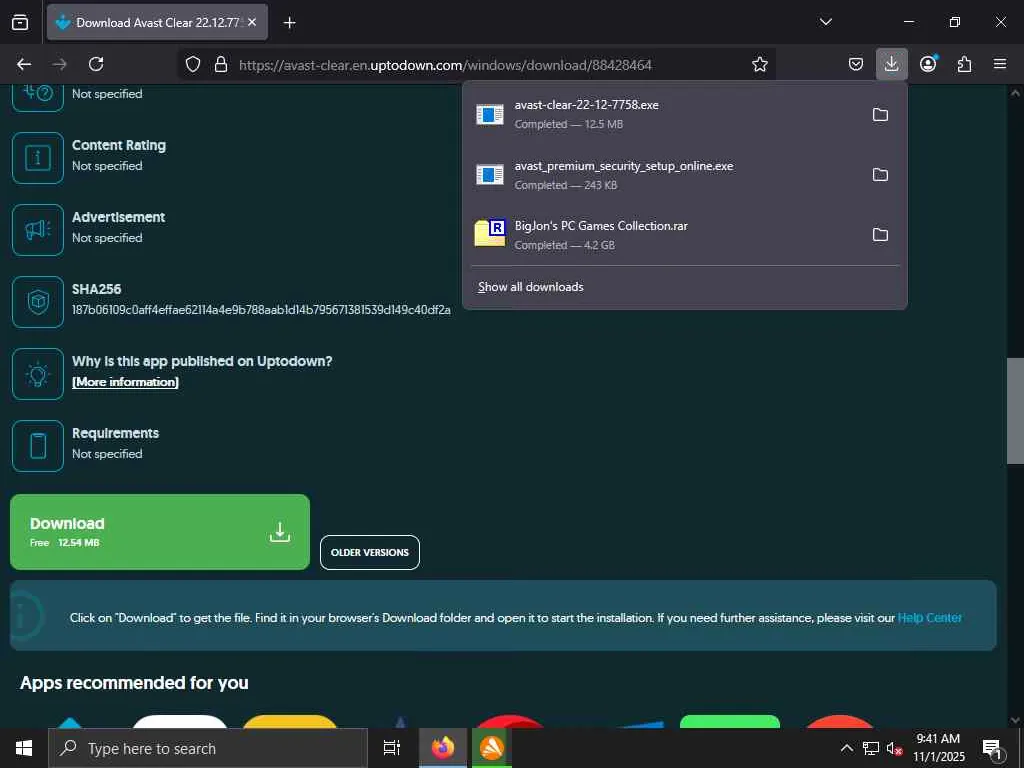Open Firefox account menu
The image size is (1024, 768).
(x=928, y=64)
